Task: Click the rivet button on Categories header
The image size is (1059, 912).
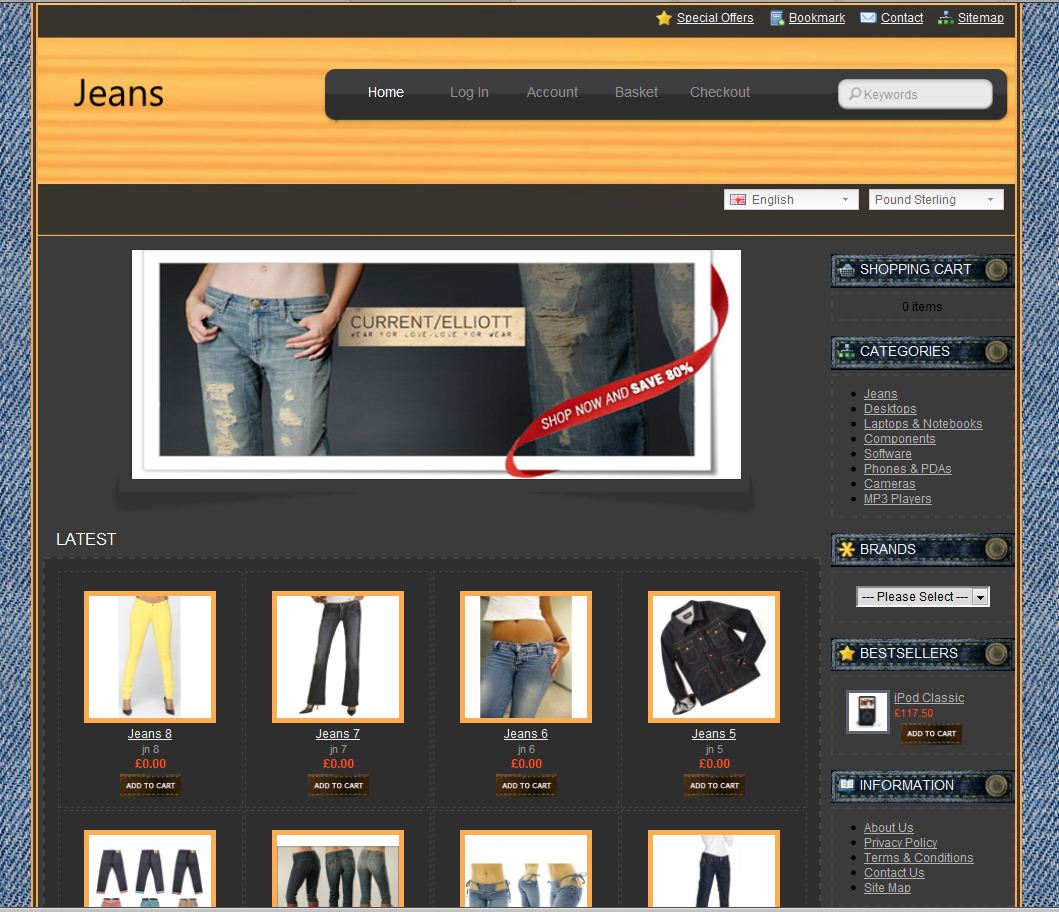Action: (996, 351)
